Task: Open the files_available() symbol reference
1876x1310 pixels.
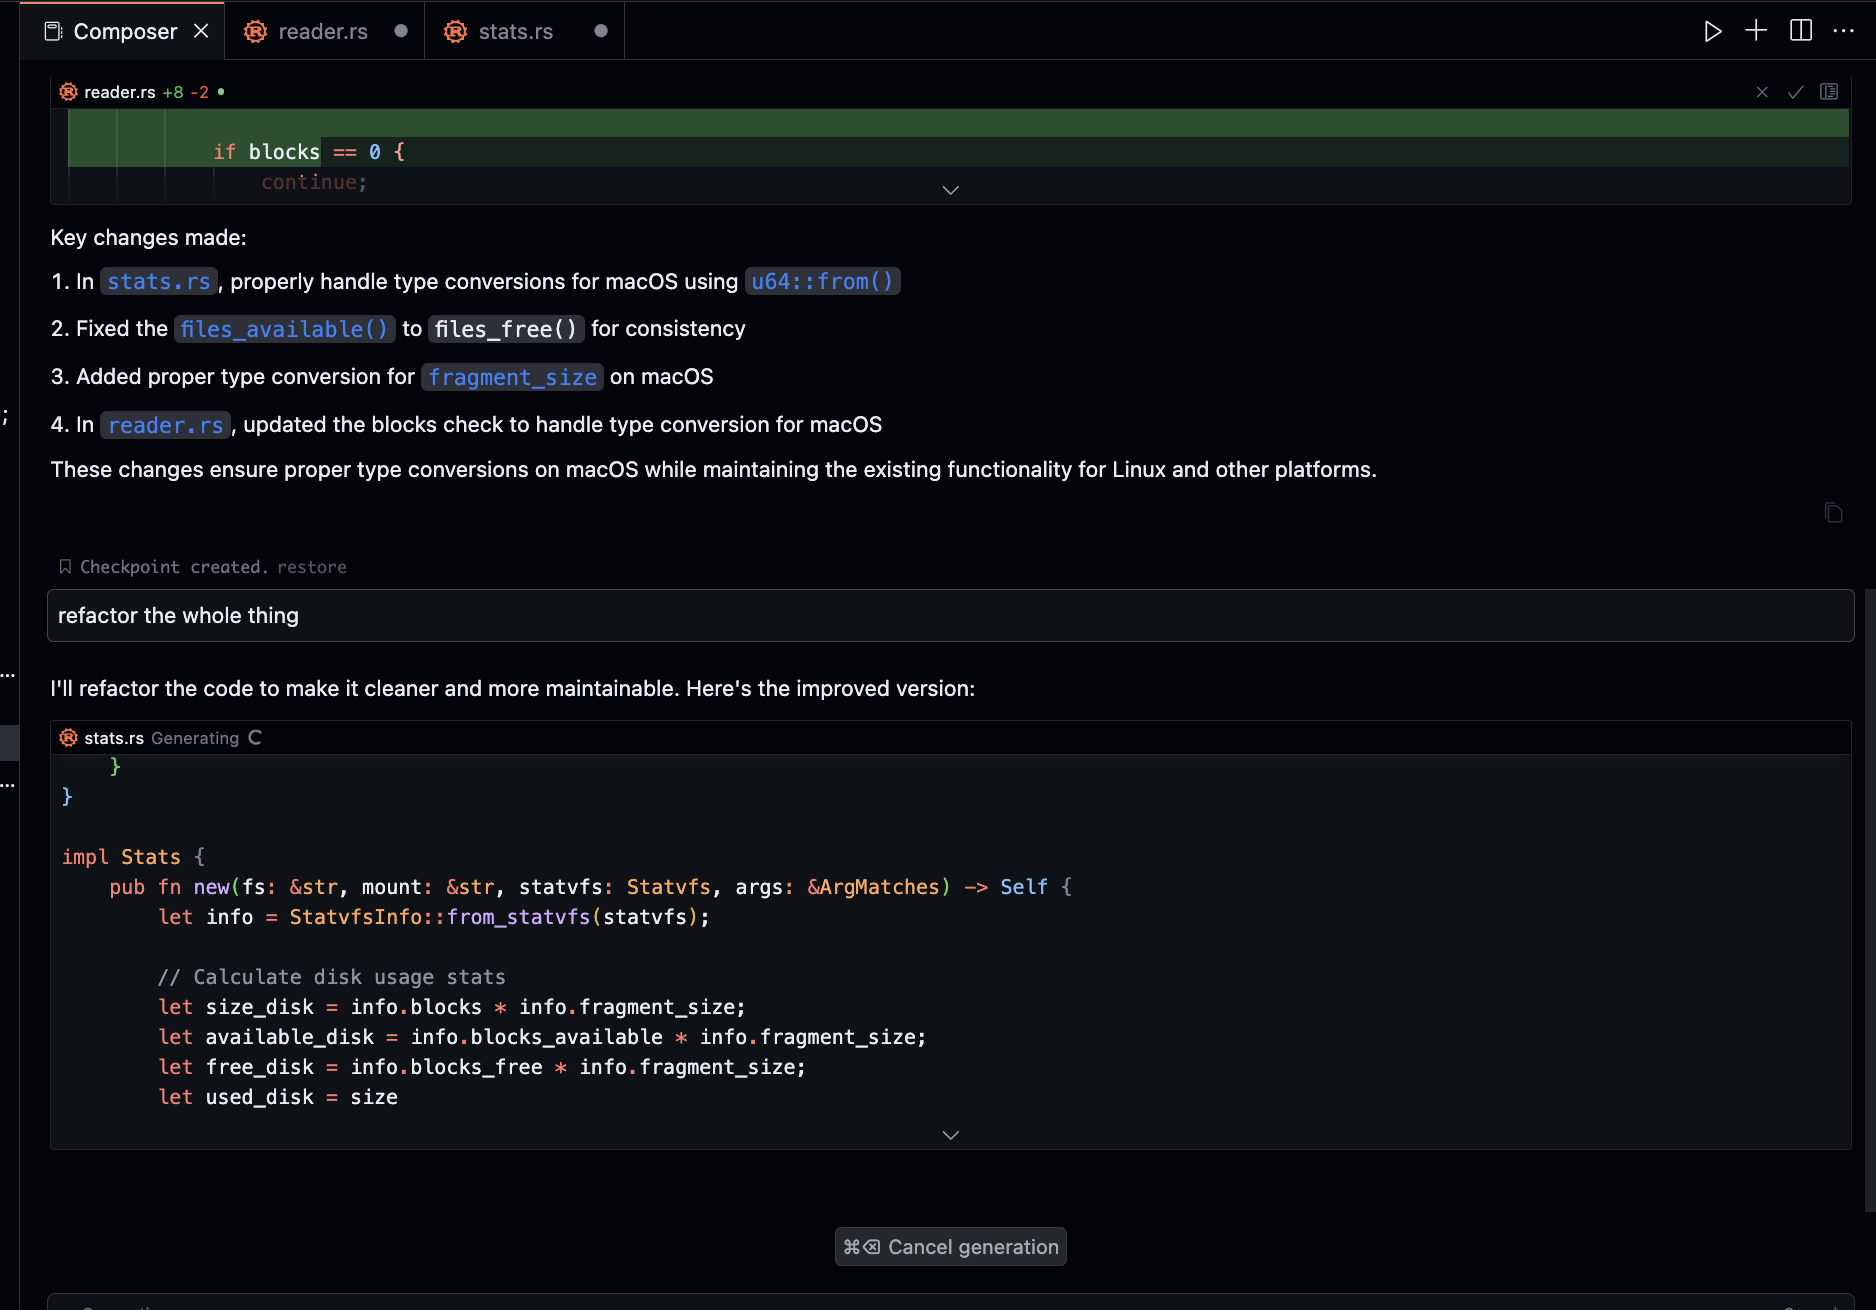Action: click(284, 329)
